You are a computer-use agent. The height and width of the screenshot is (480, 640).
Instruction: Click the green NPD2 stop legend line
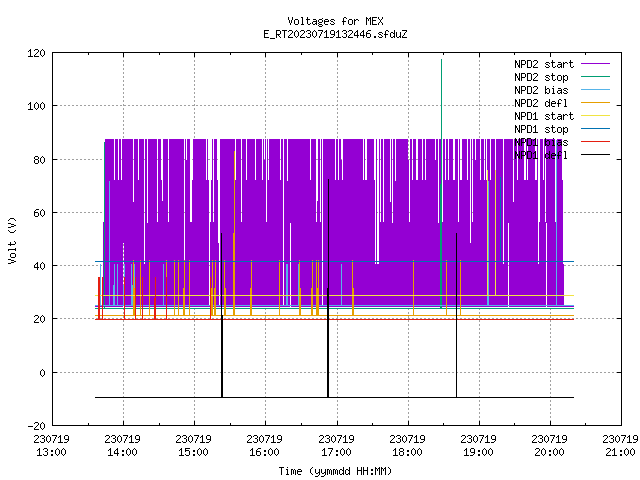(595, 77)
